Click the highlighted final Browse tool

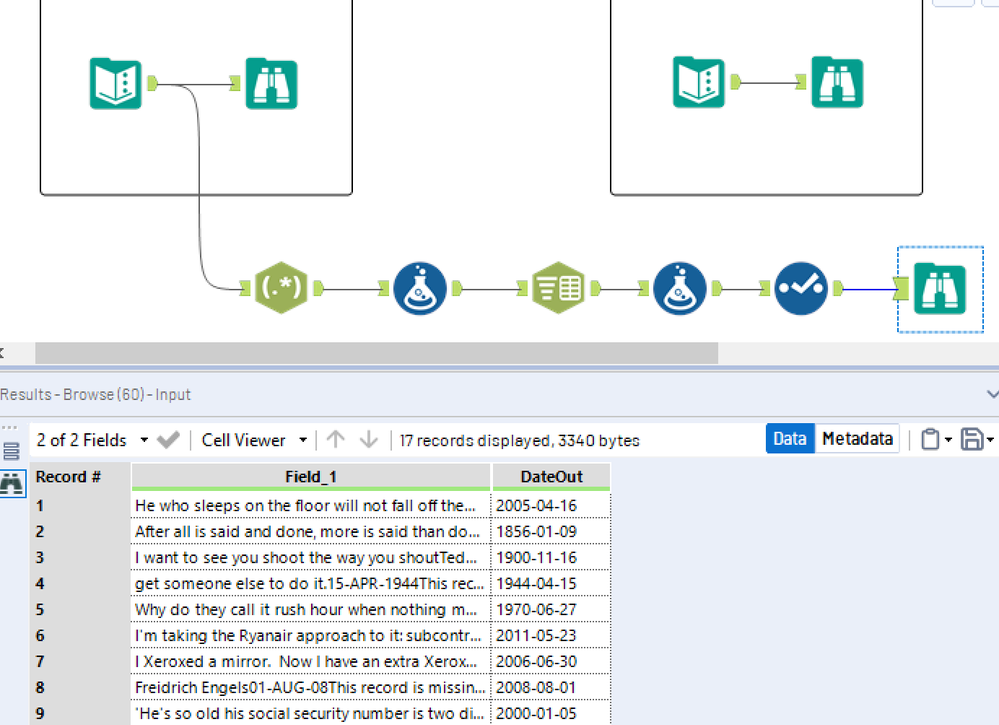pyautogui.click(x=940, y=289)
